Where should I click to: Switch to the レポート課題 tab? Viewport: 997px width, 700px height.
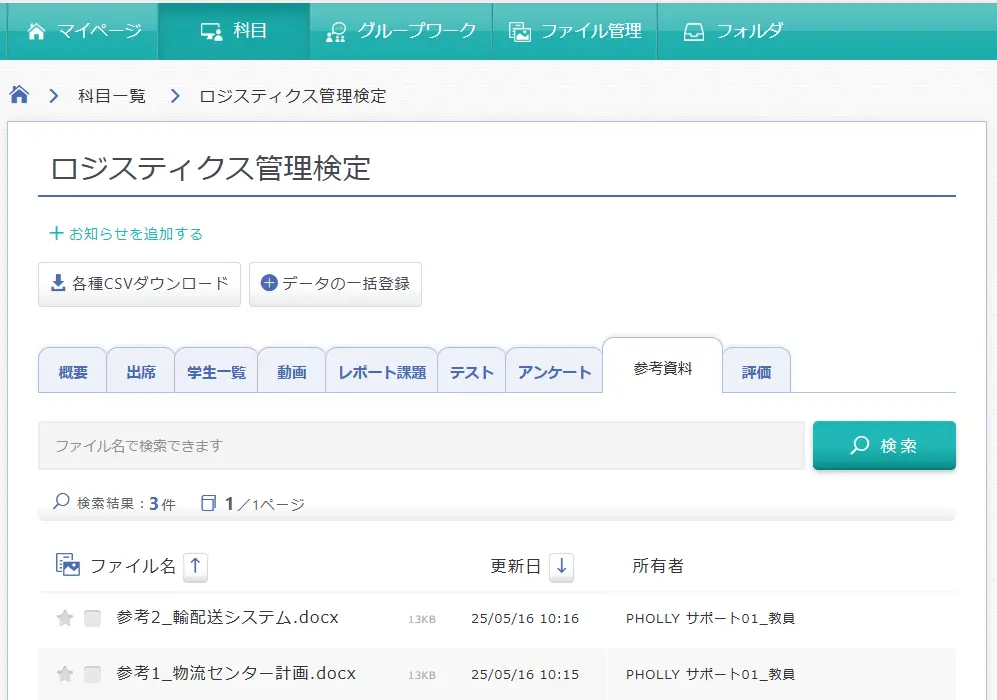tap(382, 372)
